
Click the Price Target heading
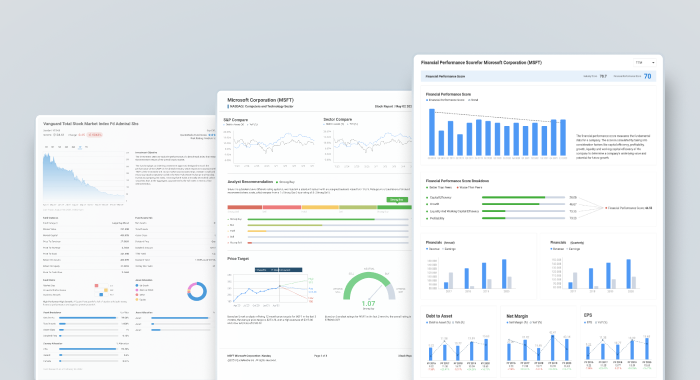[x=238, y=259]
